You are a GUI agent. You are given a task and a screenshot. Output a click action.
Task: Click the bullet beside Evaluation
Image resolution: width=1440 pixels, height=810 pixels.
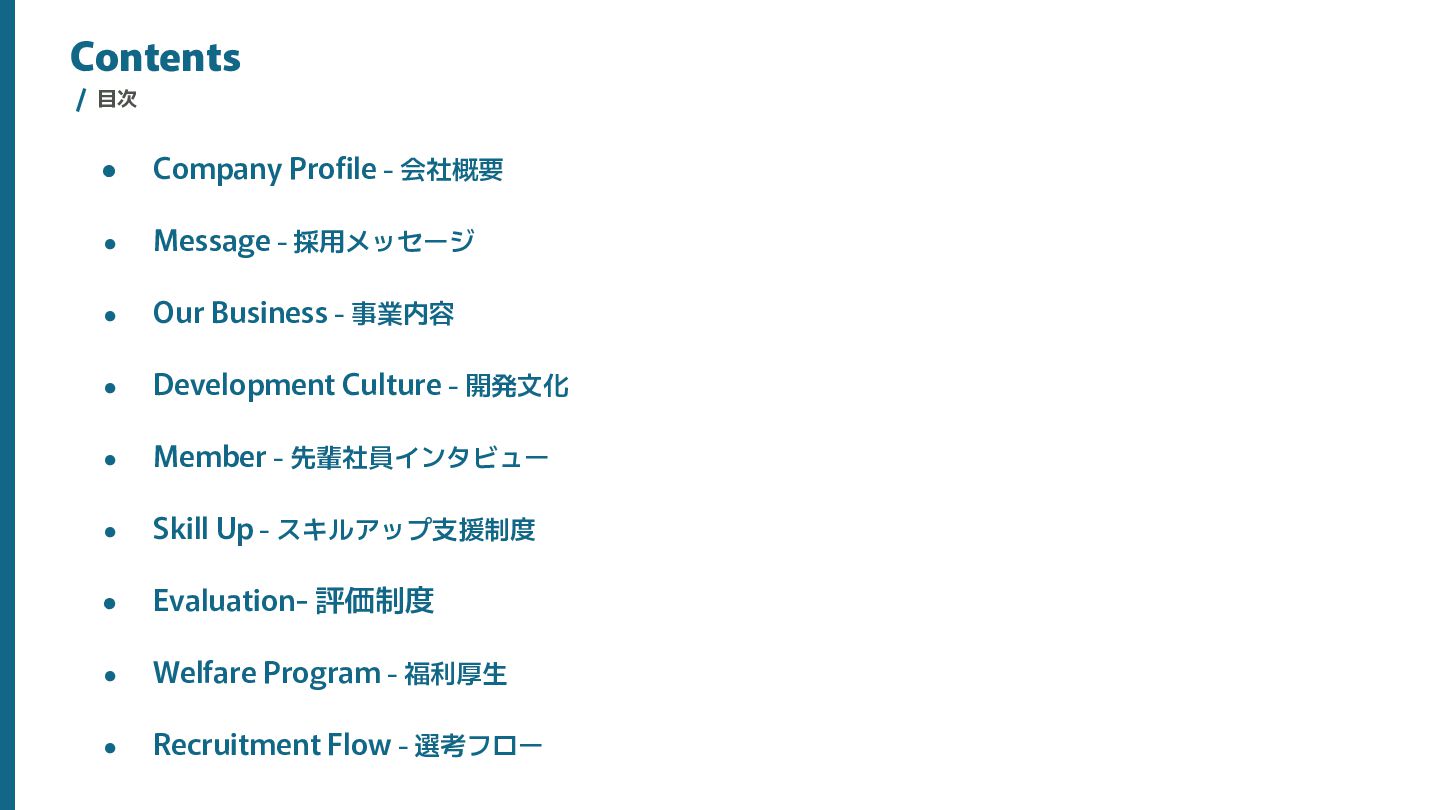(110, 603)
